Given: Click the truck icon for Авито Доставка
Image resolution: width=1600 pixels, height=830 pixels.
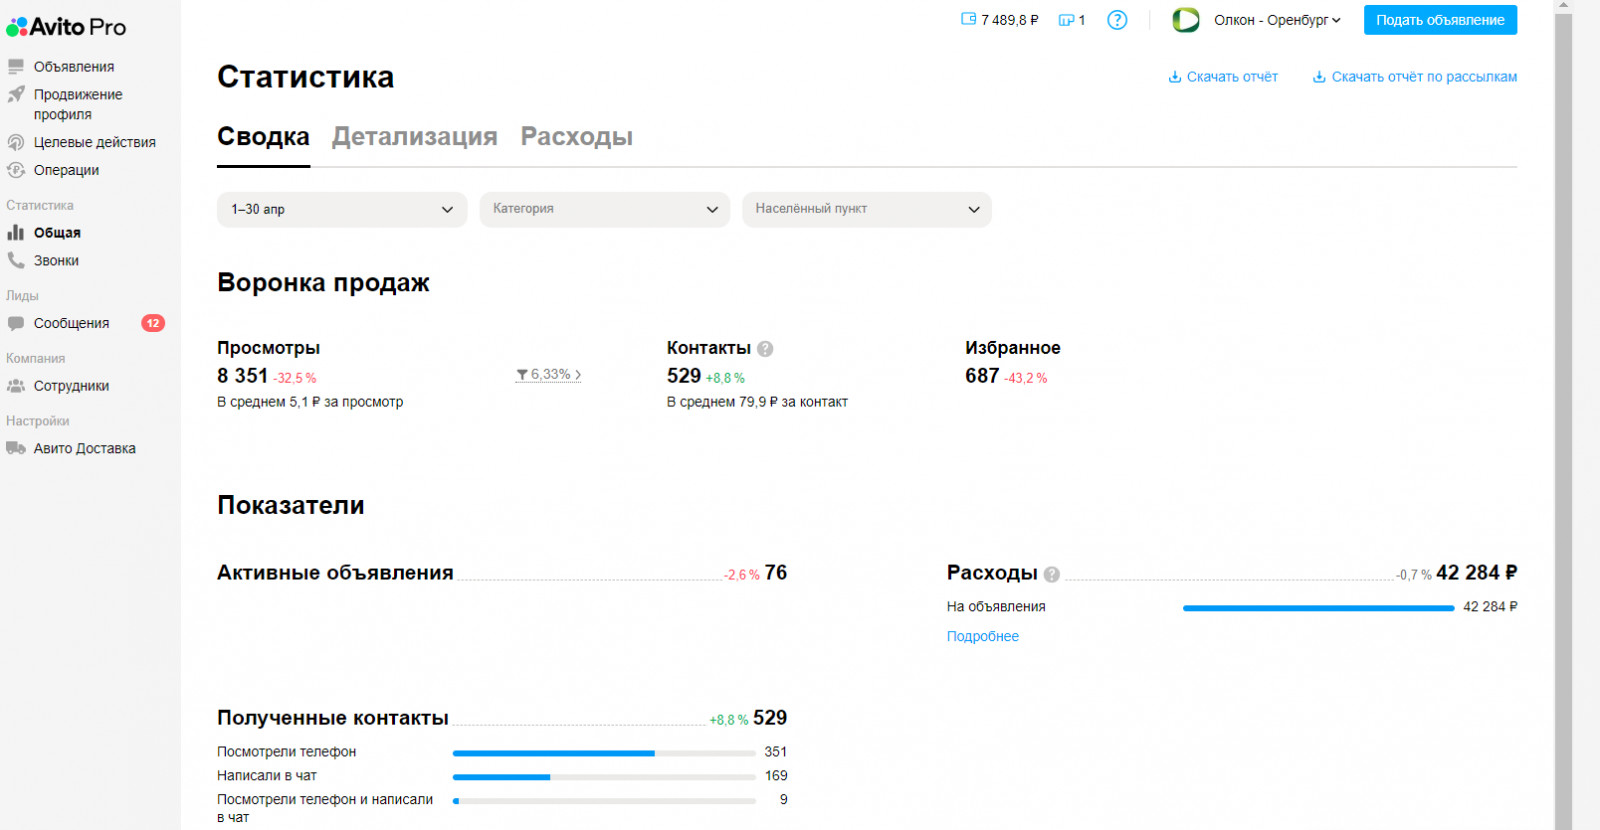Looking at the screenshot, I should (x=16, y=448).
